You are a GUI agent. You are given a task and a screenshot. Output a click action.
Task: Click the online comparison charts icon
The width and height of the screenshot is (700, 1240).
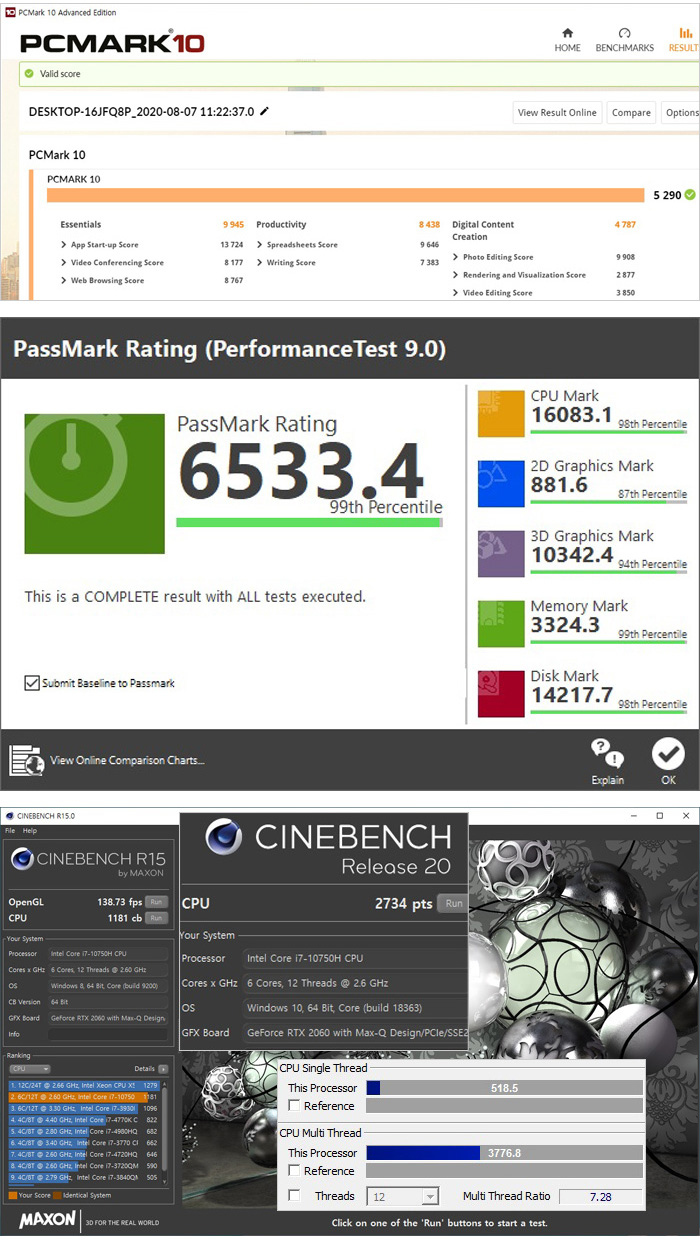(26, 760)
